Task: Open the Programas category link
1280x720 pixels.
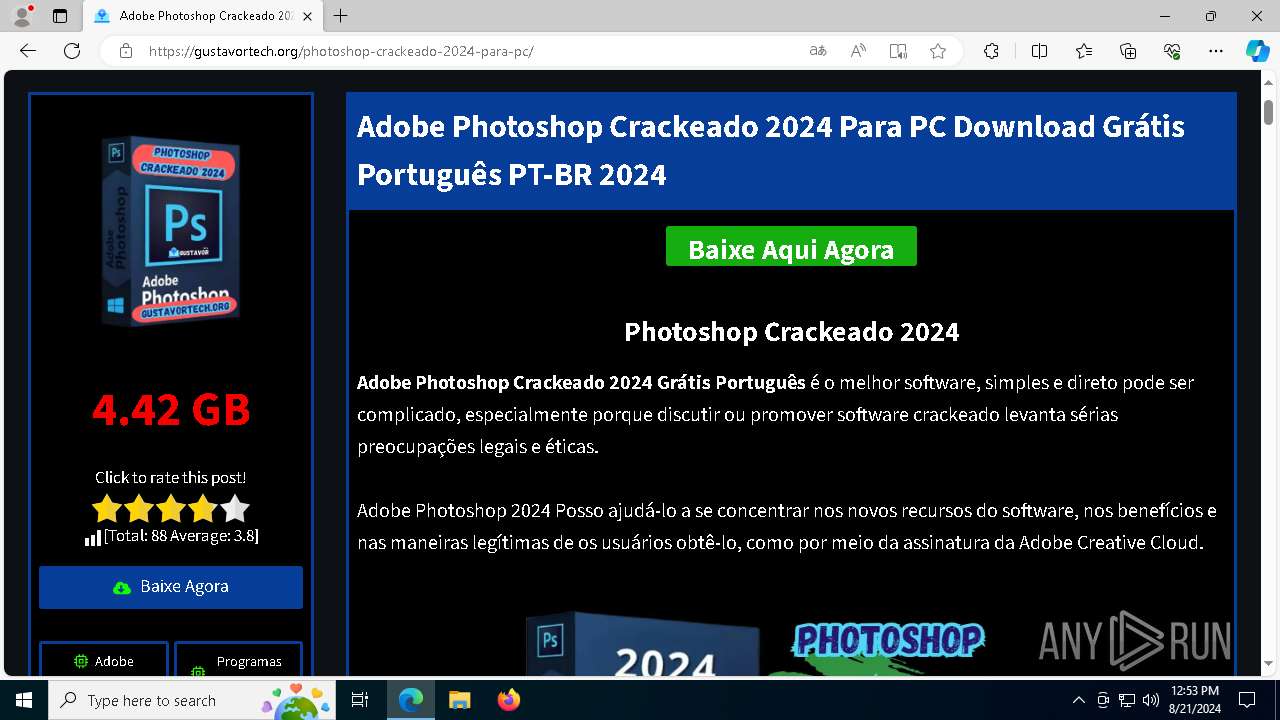Action: click(238, 661)
